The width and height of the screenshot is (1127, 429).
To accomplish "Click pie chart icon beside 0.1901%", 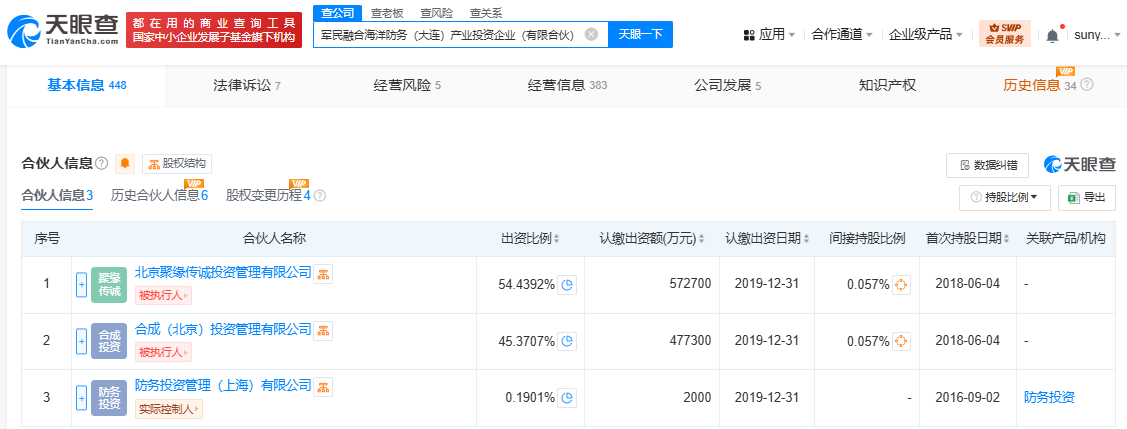I will pyautogui.click(x=567, y=397).
